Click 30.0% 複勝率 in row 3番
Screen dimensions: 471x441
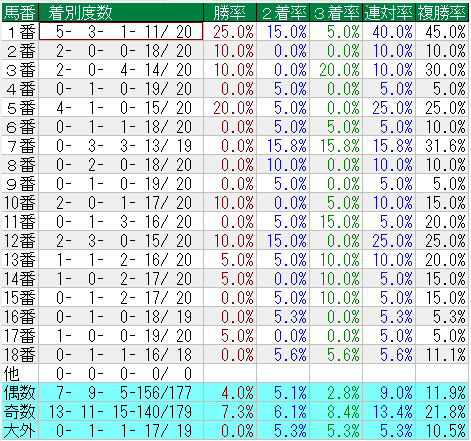tap(442, 70)
